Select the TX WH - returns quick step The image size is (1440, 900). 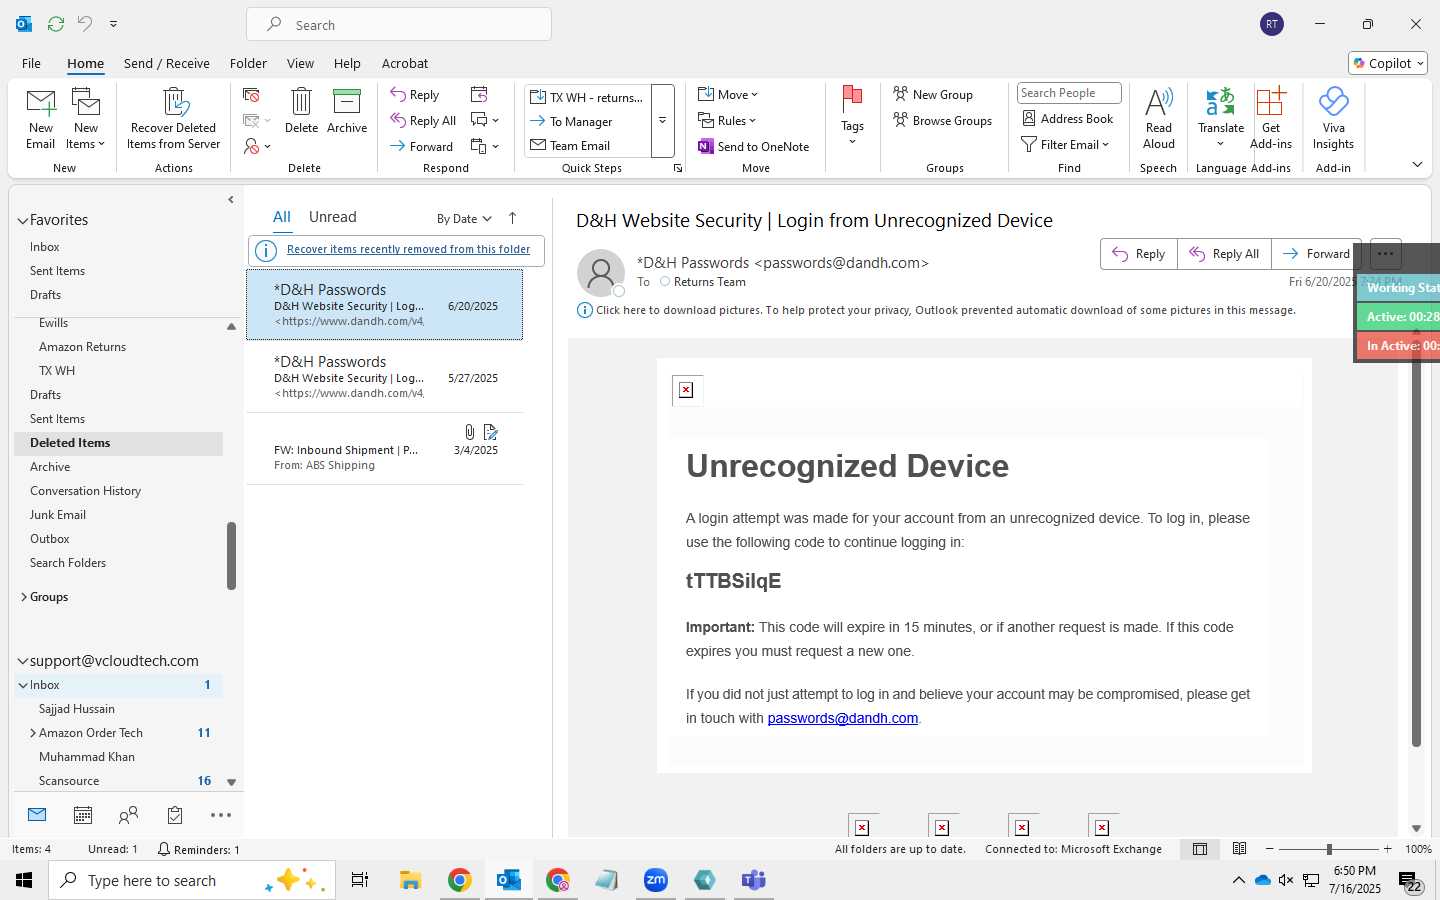(587, 97)
